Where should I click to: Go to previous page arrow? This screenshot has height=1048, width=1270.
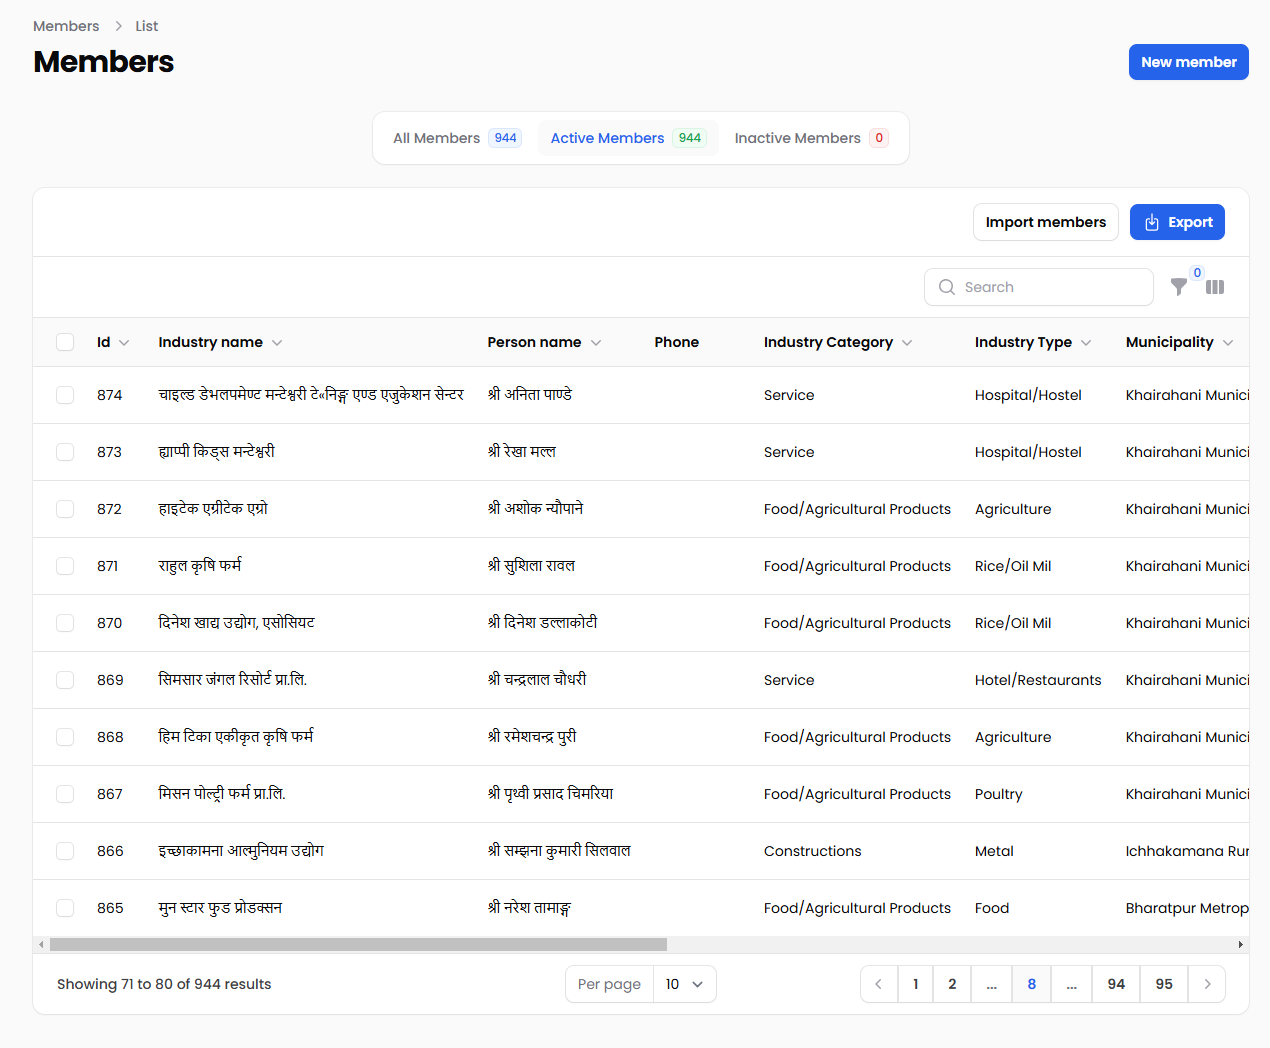(879, 984)
